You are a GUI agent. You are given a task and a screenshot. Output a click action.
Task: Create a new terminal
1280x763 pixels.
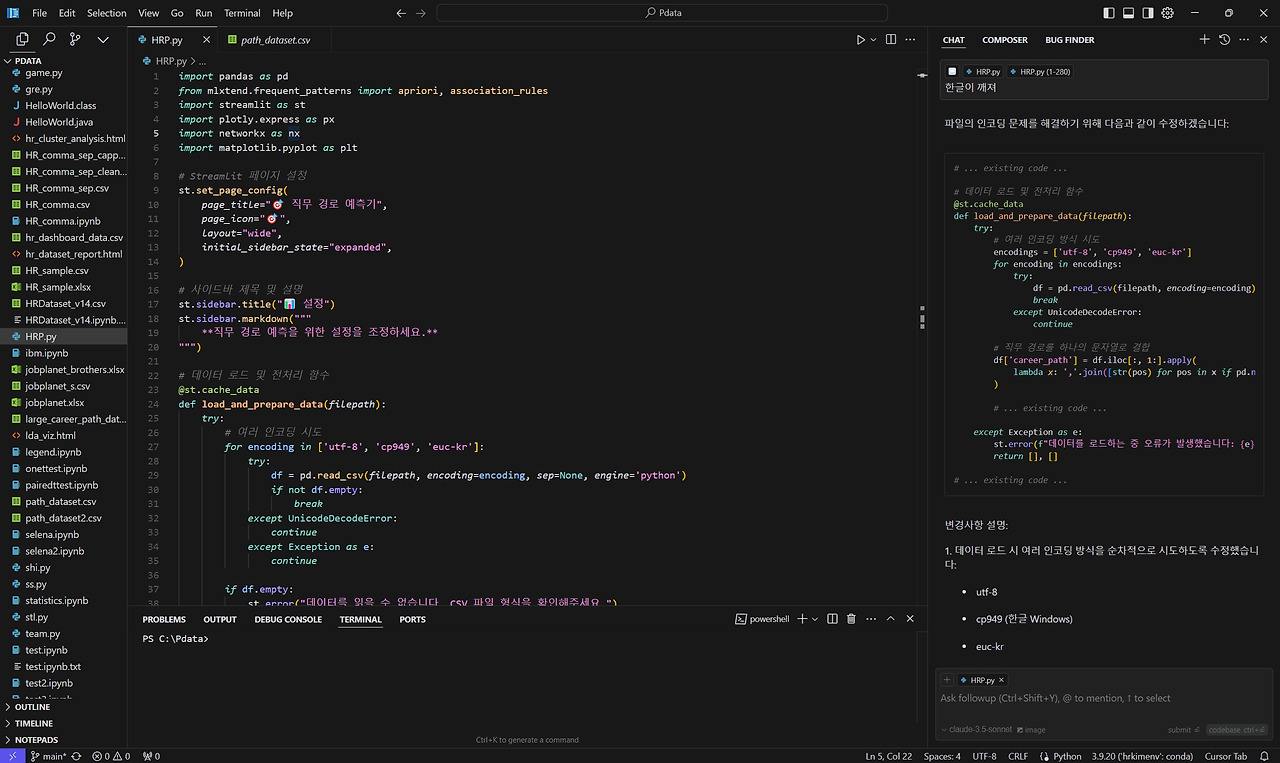tap(802, 619)
